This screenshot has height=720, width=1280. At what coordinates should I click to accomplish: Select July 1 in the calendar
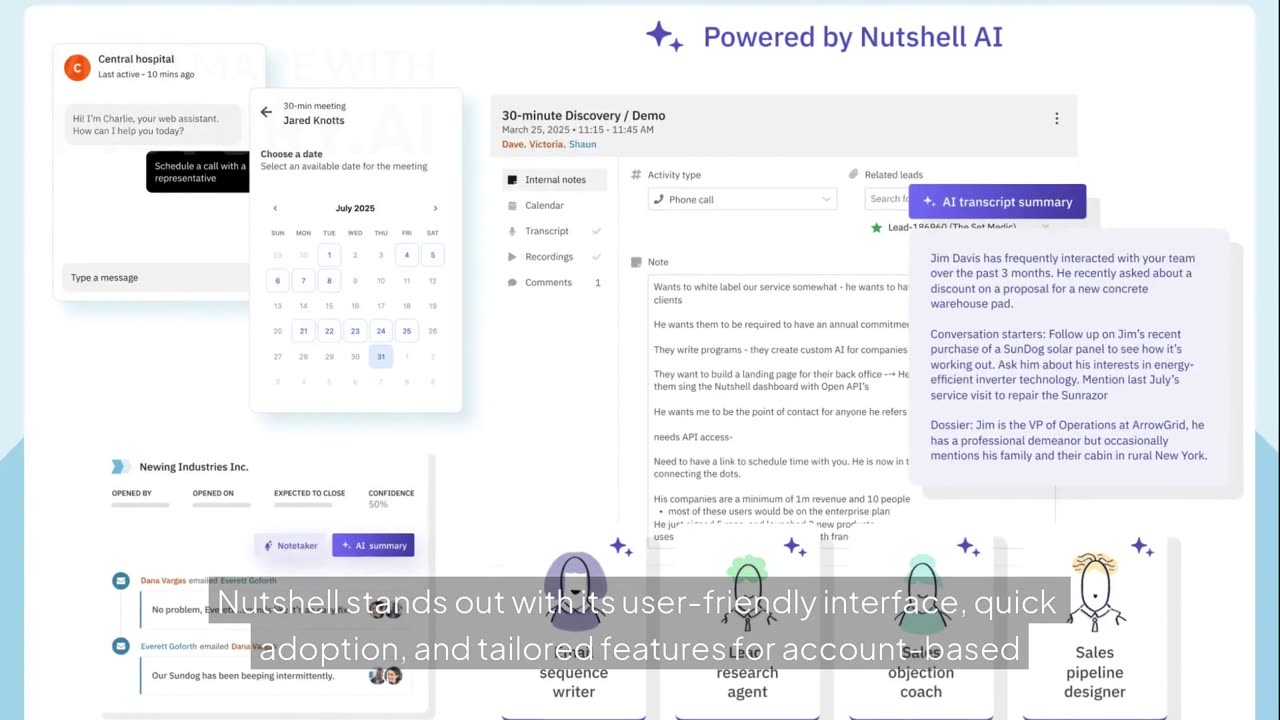pos(329,255)
